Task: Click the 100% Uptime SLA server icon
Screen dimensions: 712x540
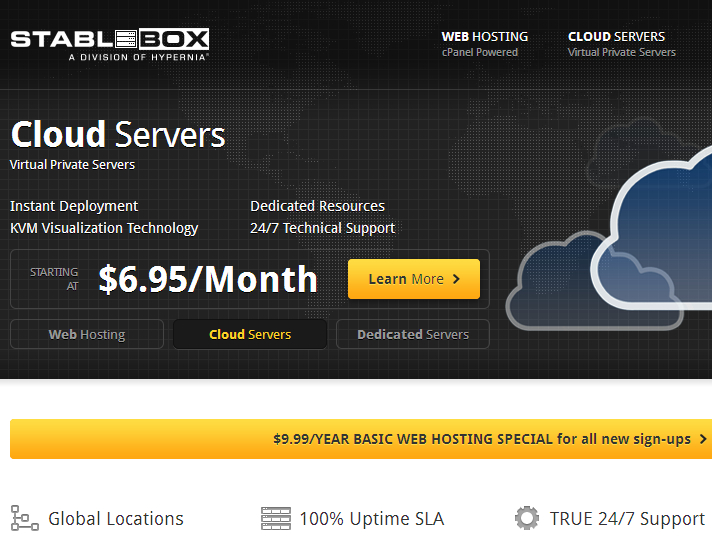Action: click(x=276, y=518)
